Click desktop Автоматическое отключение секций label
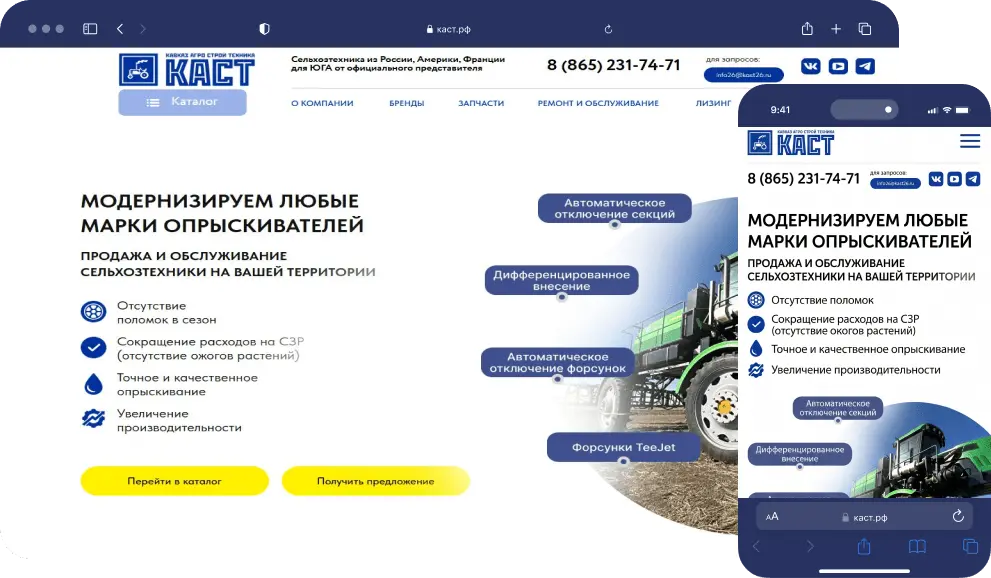 (x=614, y=208)
